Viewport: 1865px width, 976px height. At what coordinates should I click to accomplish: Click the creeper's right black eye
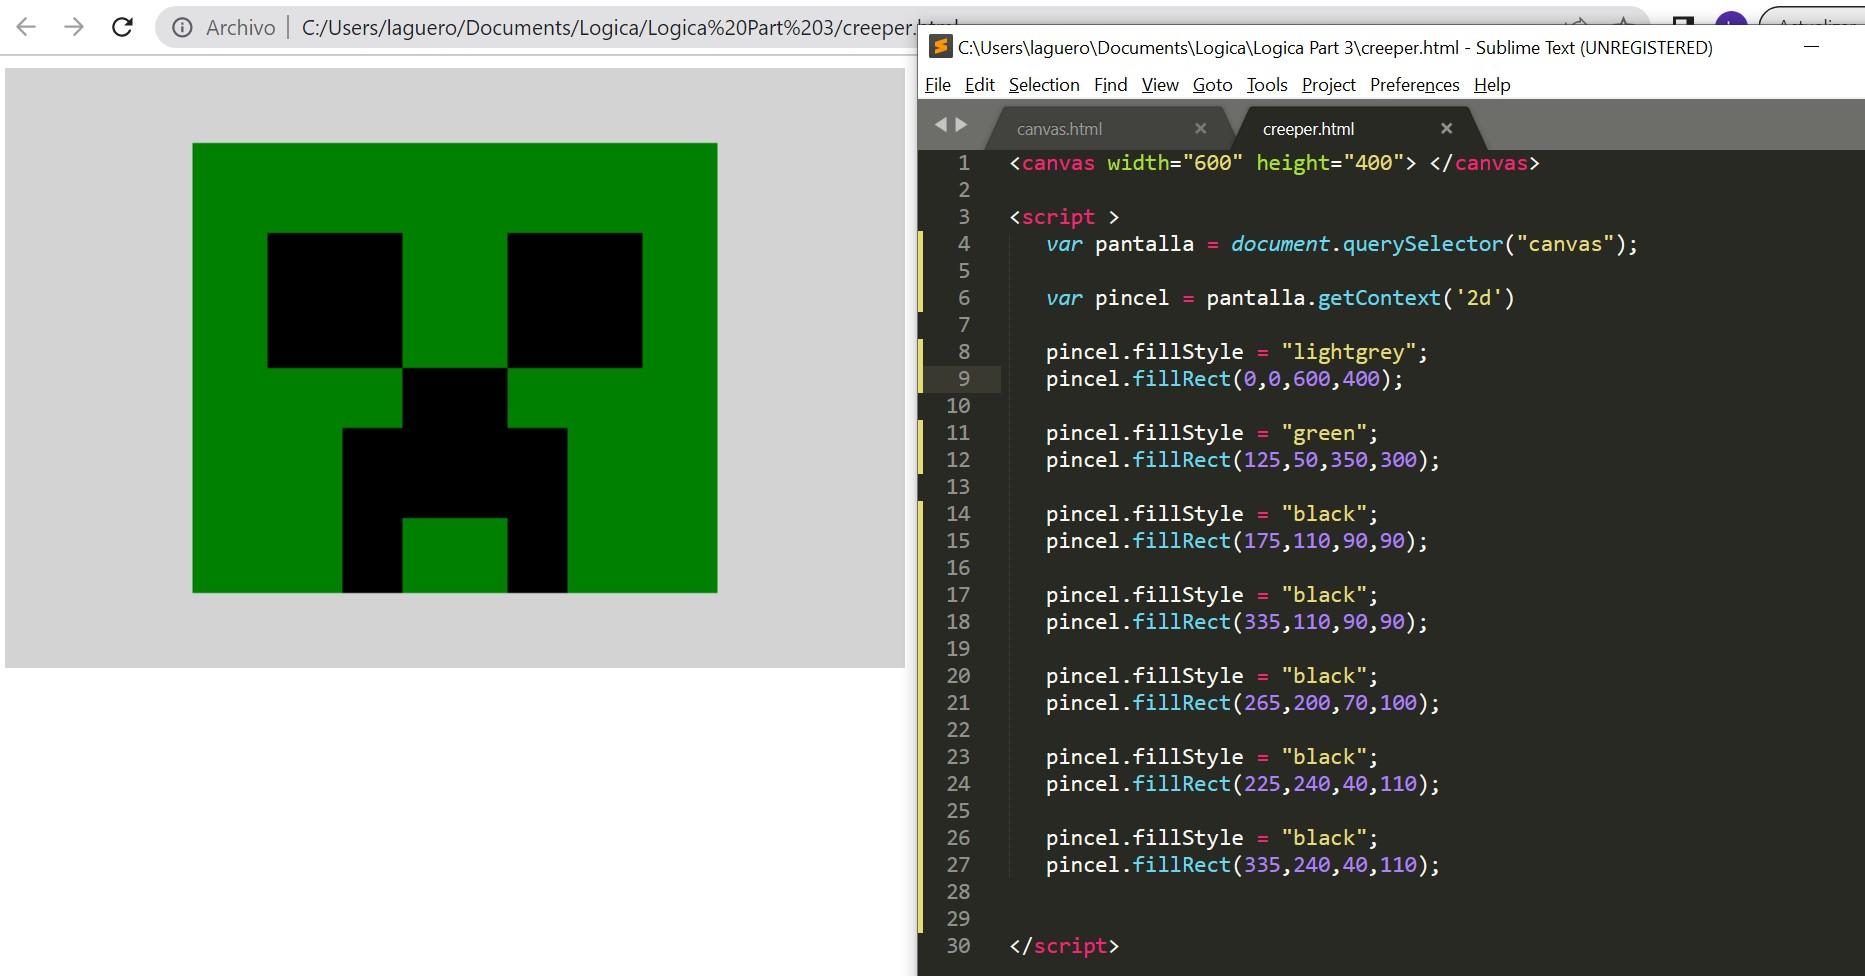click(x=575, y=300)
